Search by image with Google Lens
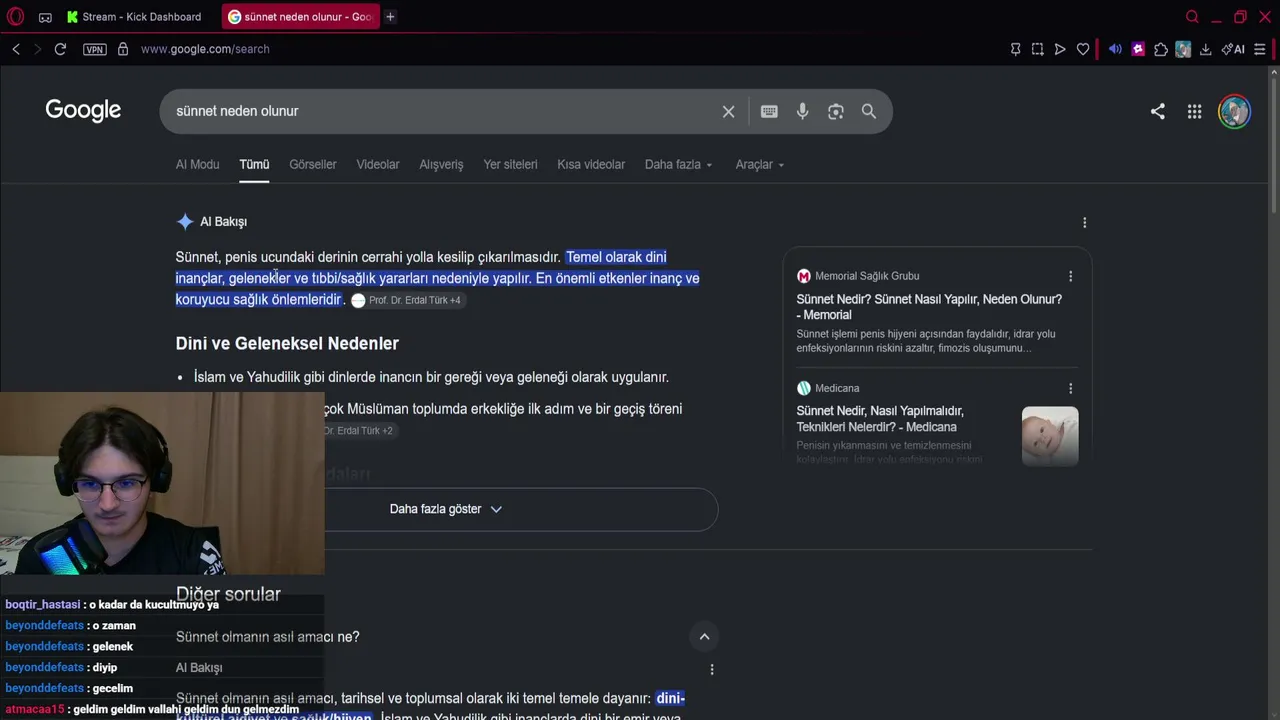The height and width of the screenshot is (720, 1280). (836, 111)
